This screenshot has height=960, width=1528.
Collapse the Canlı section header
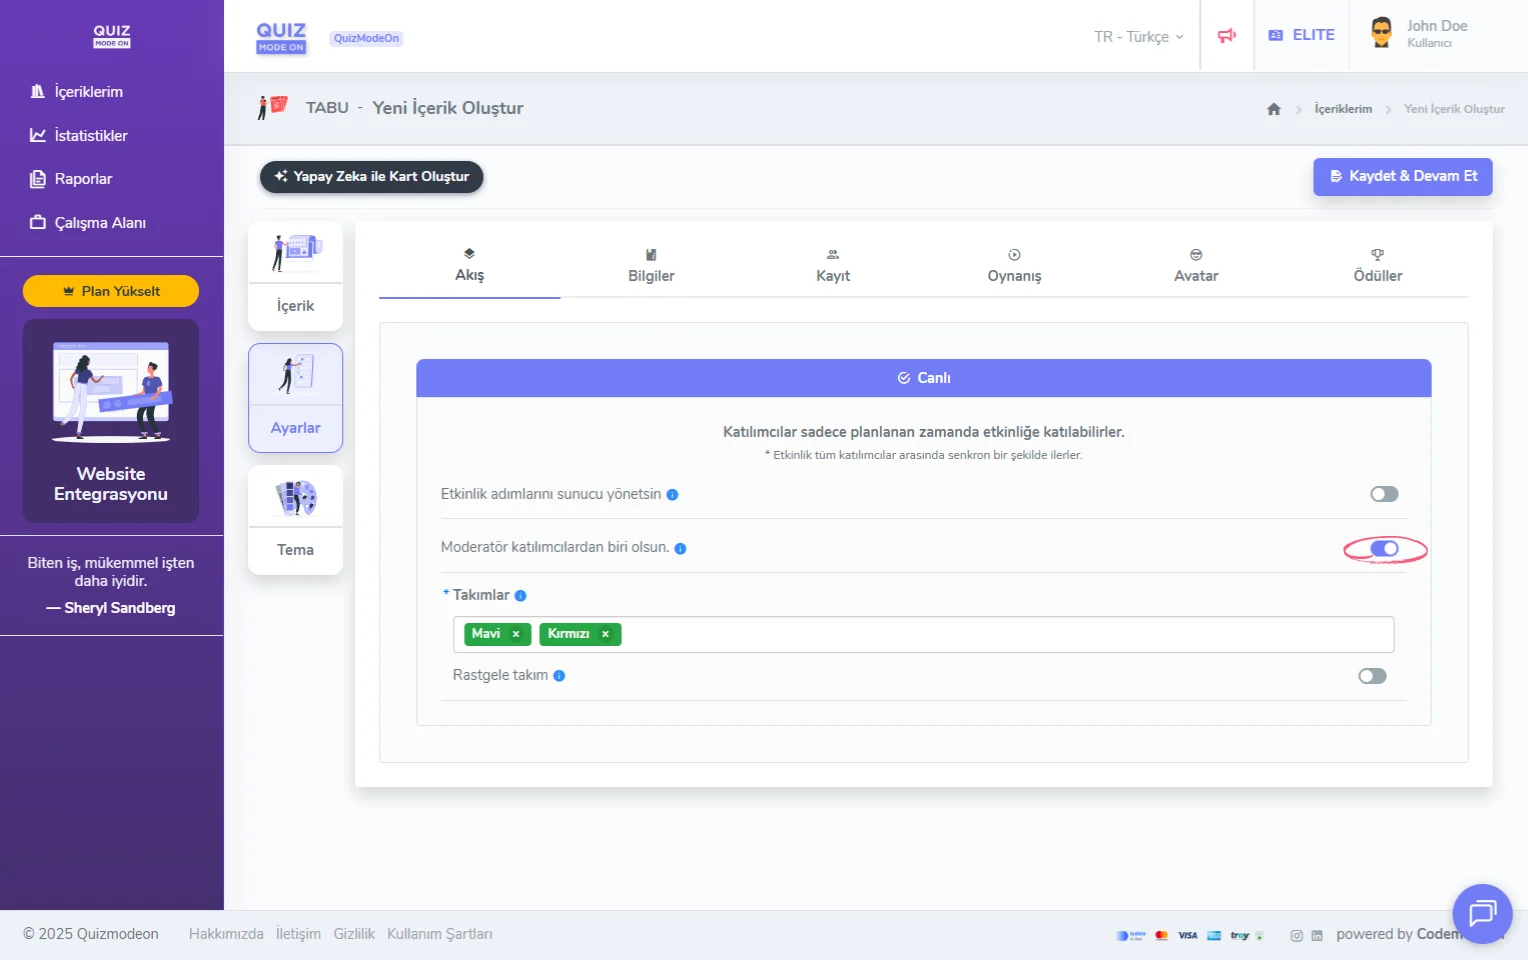[x=923, y=378]
